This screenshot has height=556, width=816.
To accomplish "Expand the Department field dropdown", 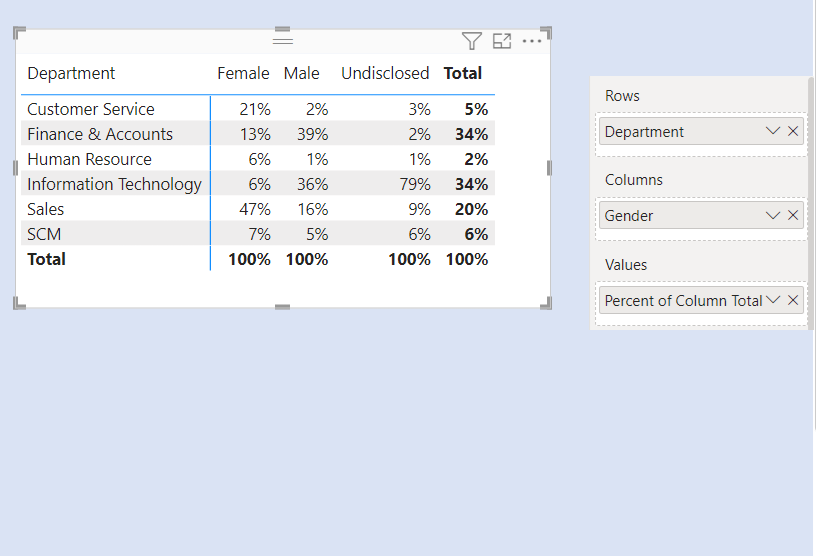I will coord(772,131).
